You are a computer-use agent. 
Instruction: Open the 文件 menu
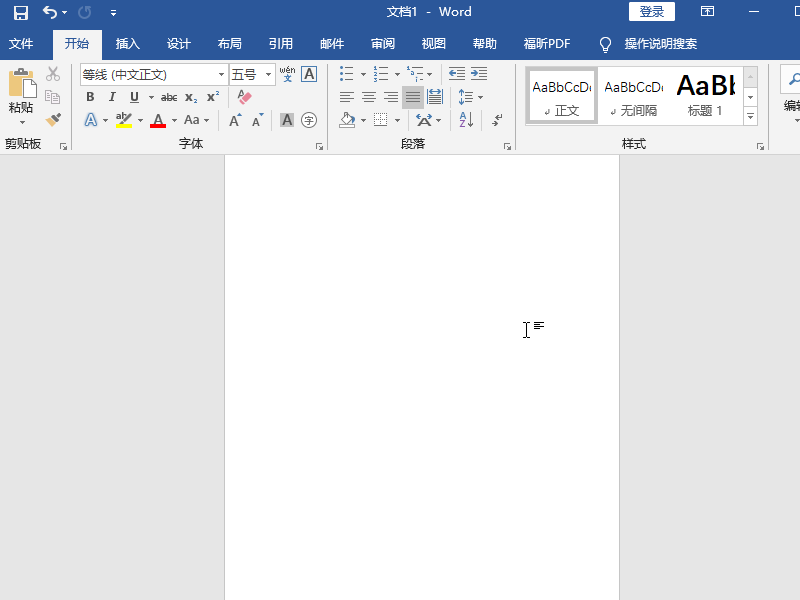click(x=21, y=44)
